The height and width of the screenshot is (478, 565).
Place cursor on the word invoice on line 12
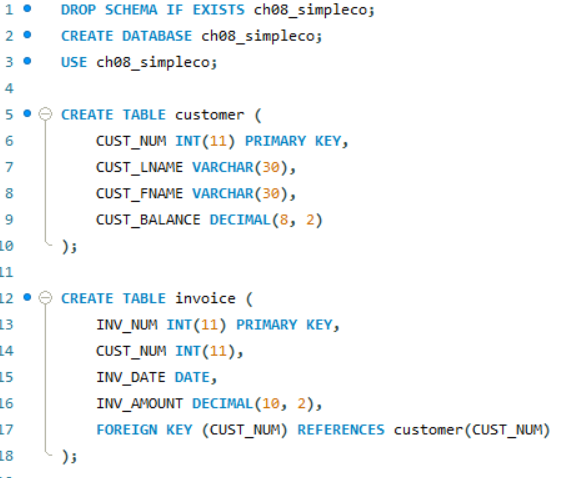205,299
